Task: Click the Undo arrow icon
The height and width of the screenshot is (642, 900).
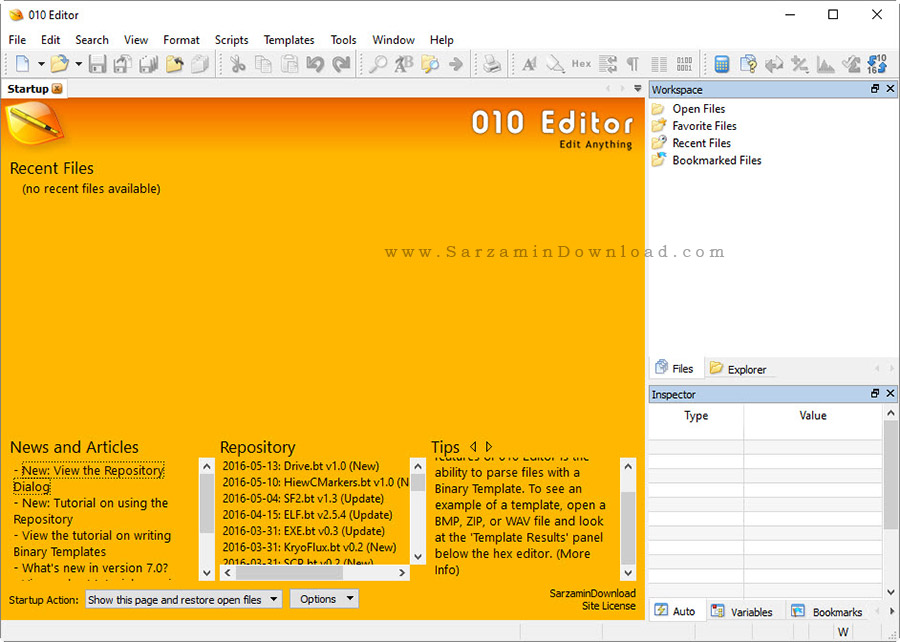Action: [315, 64]
